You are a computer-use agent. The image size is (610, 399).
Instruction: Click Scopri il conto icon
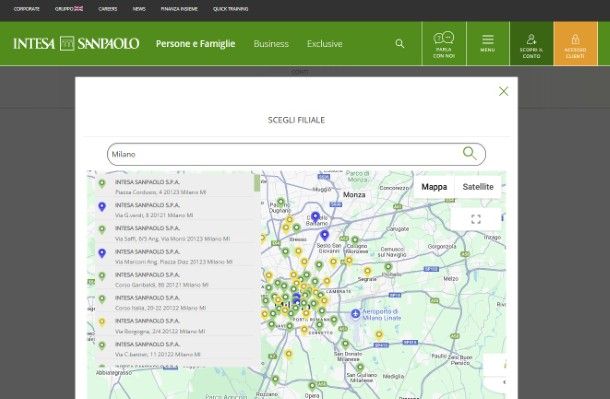531,44
